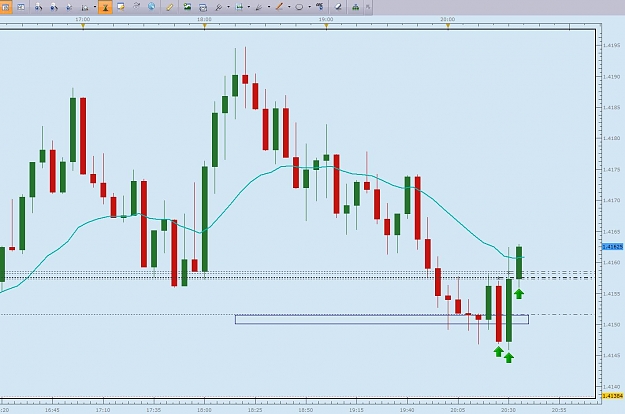Click the second chart window layout icon
The height and width of the screenshot is (414, 625).
(x=21, y=7)
